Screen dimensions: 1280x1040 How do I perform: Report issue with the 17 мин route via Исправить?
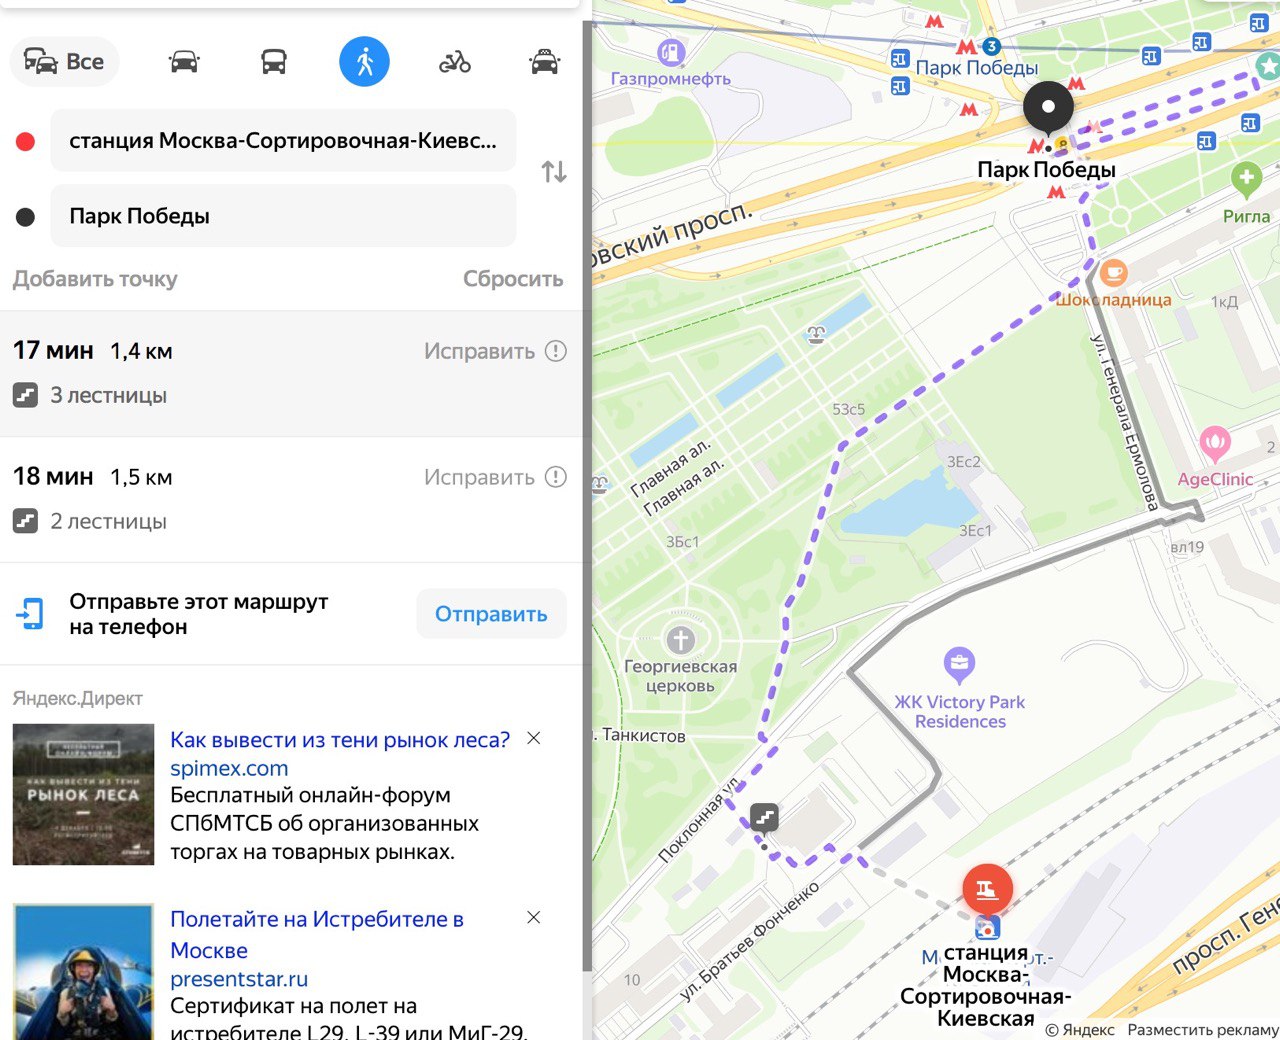coord(495,351)
